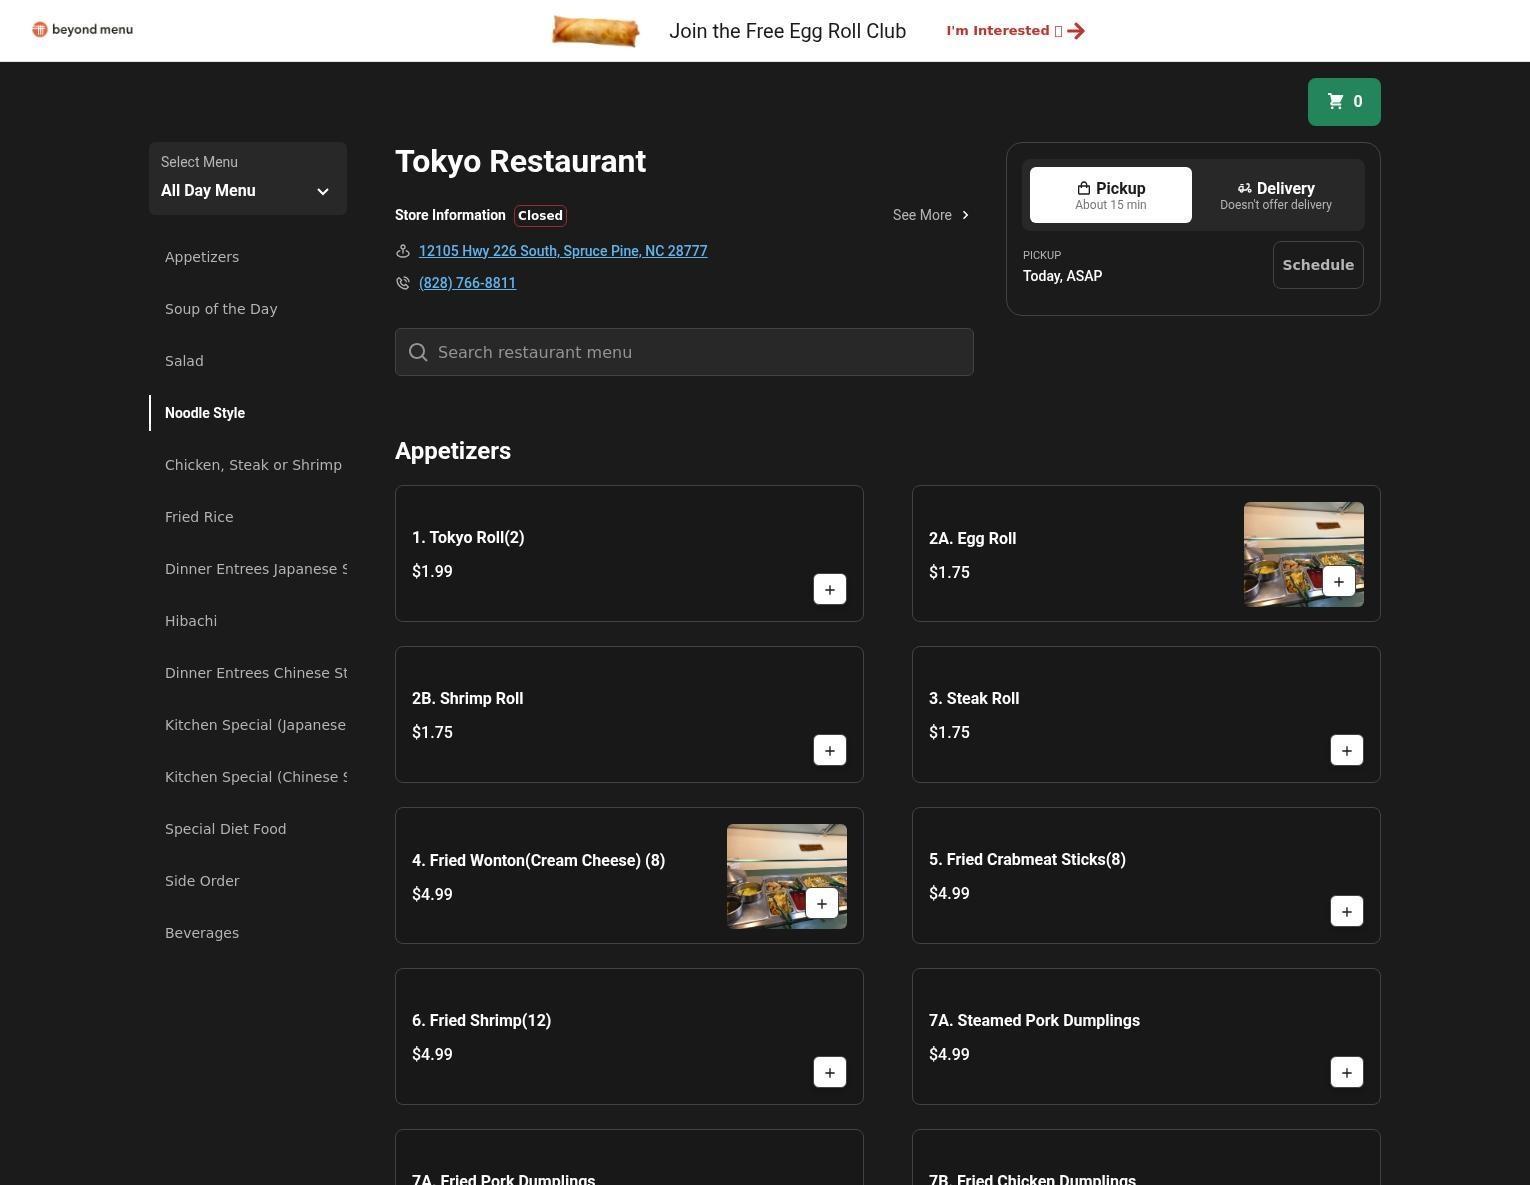Expand See More store information

930,215
